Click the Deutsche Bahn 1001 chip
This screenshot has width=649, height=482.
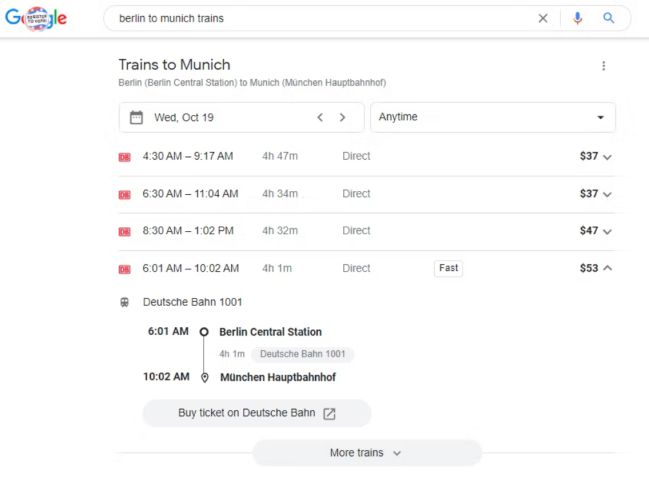(302, 354)
